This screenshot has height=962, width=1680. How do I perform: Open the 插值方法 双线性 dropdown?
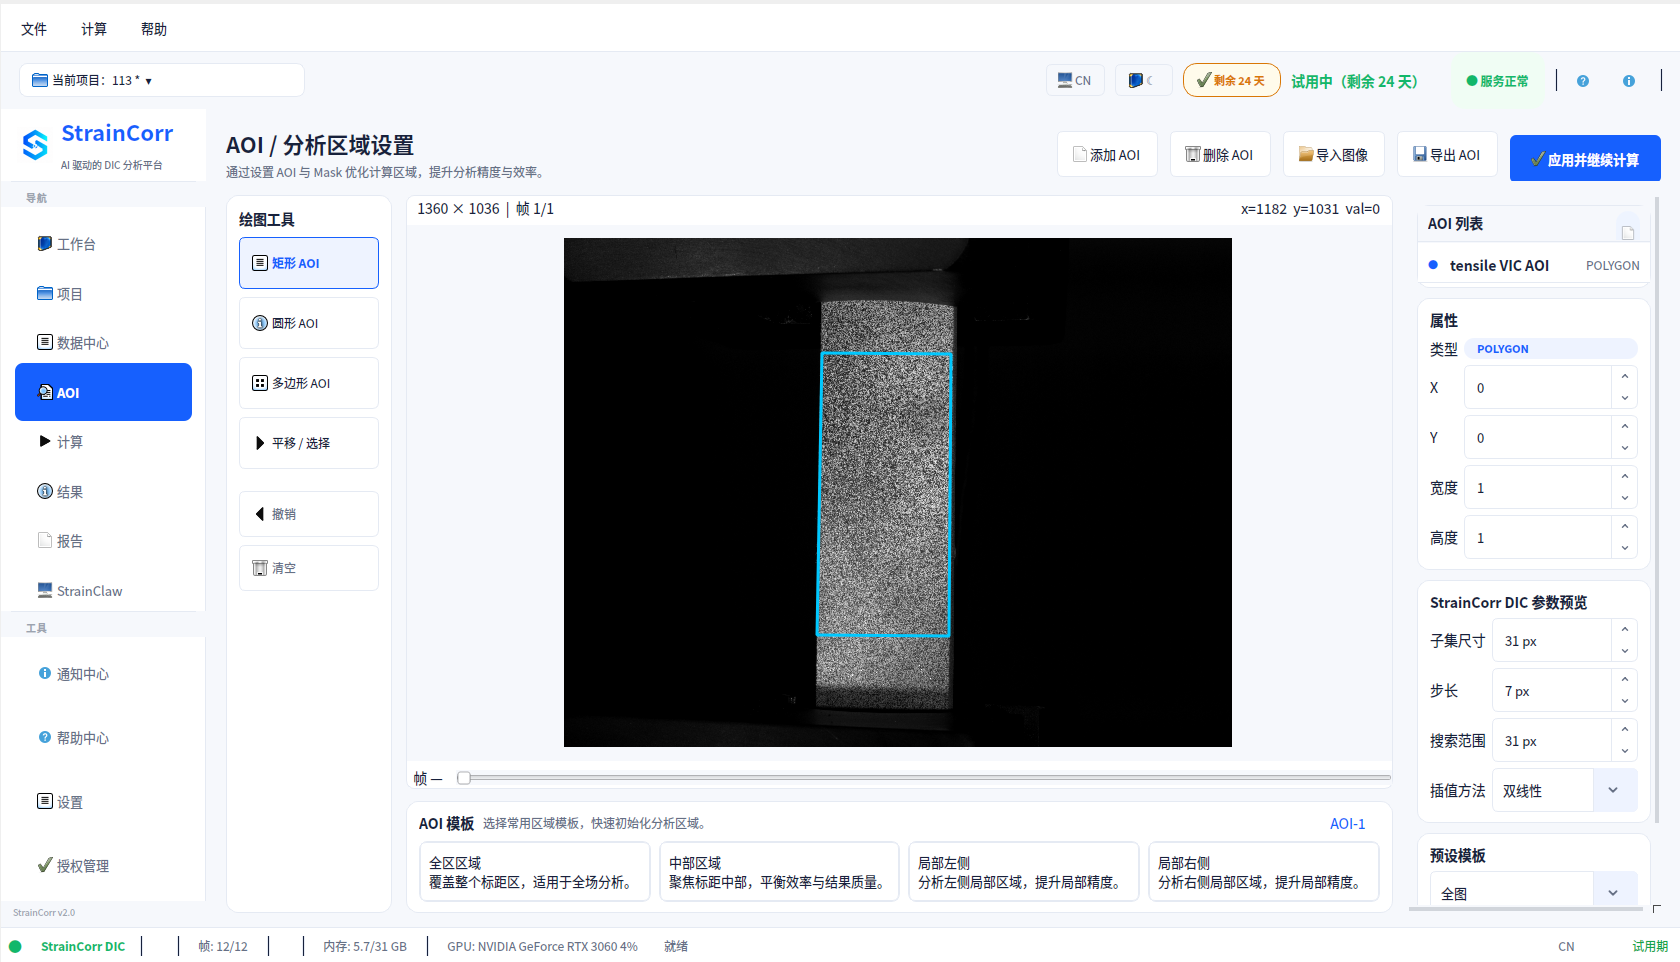point(1565,791)
